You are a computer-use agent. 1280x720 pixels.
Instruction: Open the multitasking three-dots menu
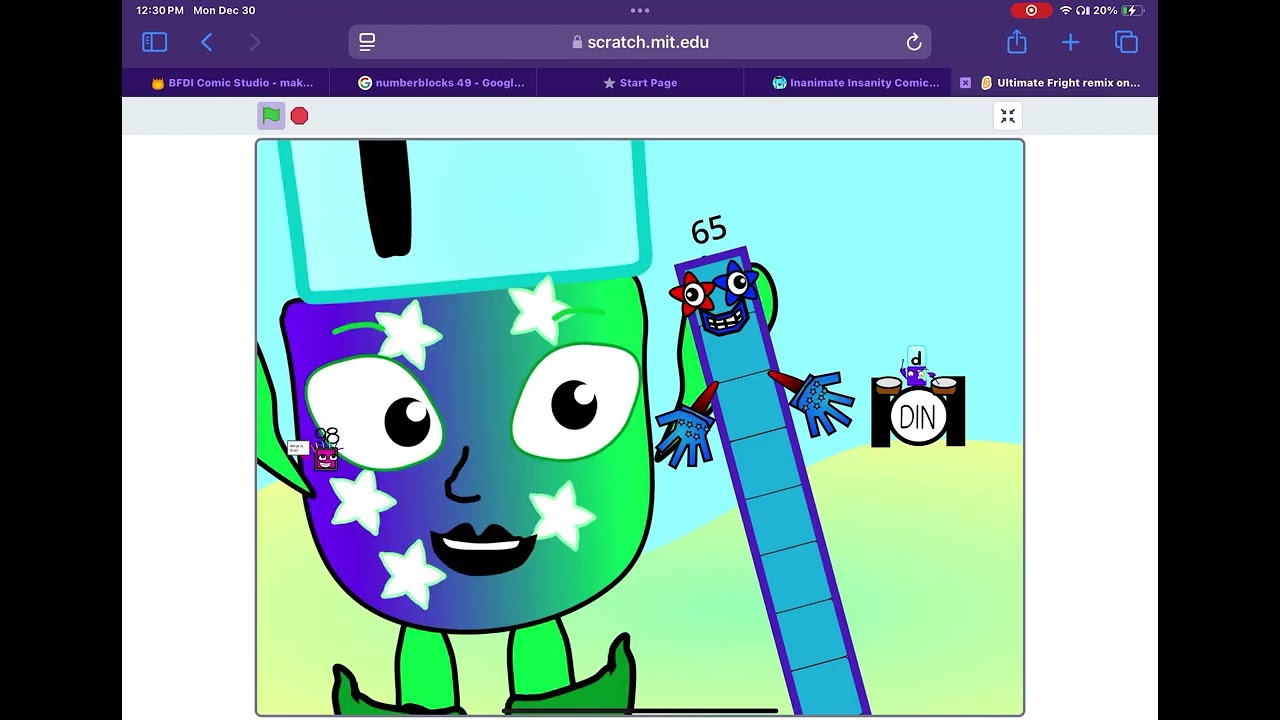[640, 10]
